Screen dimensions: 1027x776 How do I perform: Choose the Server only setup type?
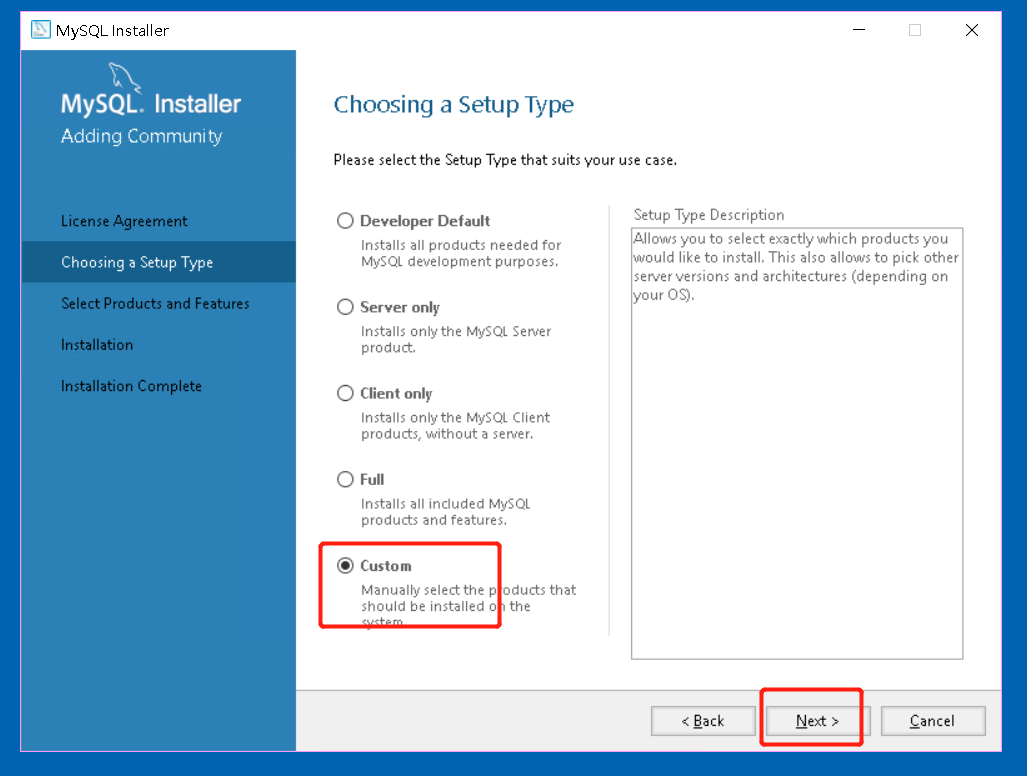click(x=345, y=307)
